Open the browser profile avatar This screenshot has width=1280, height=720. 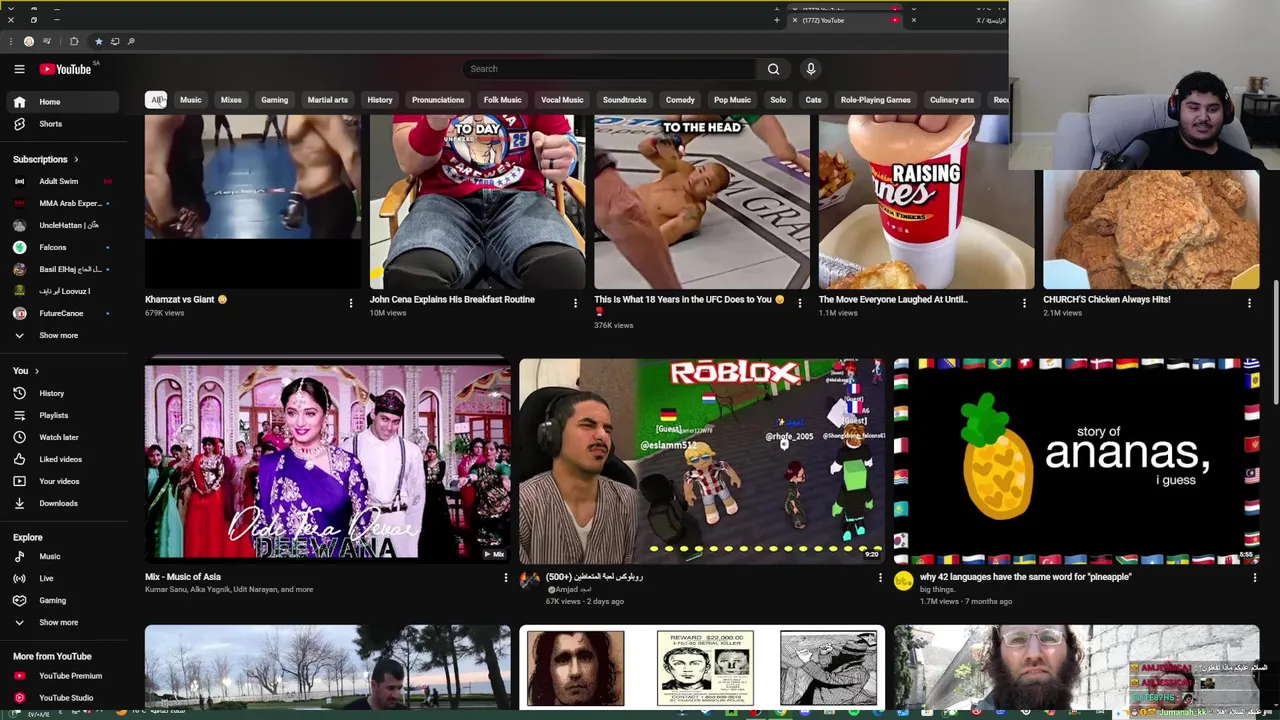click(29, 41)
